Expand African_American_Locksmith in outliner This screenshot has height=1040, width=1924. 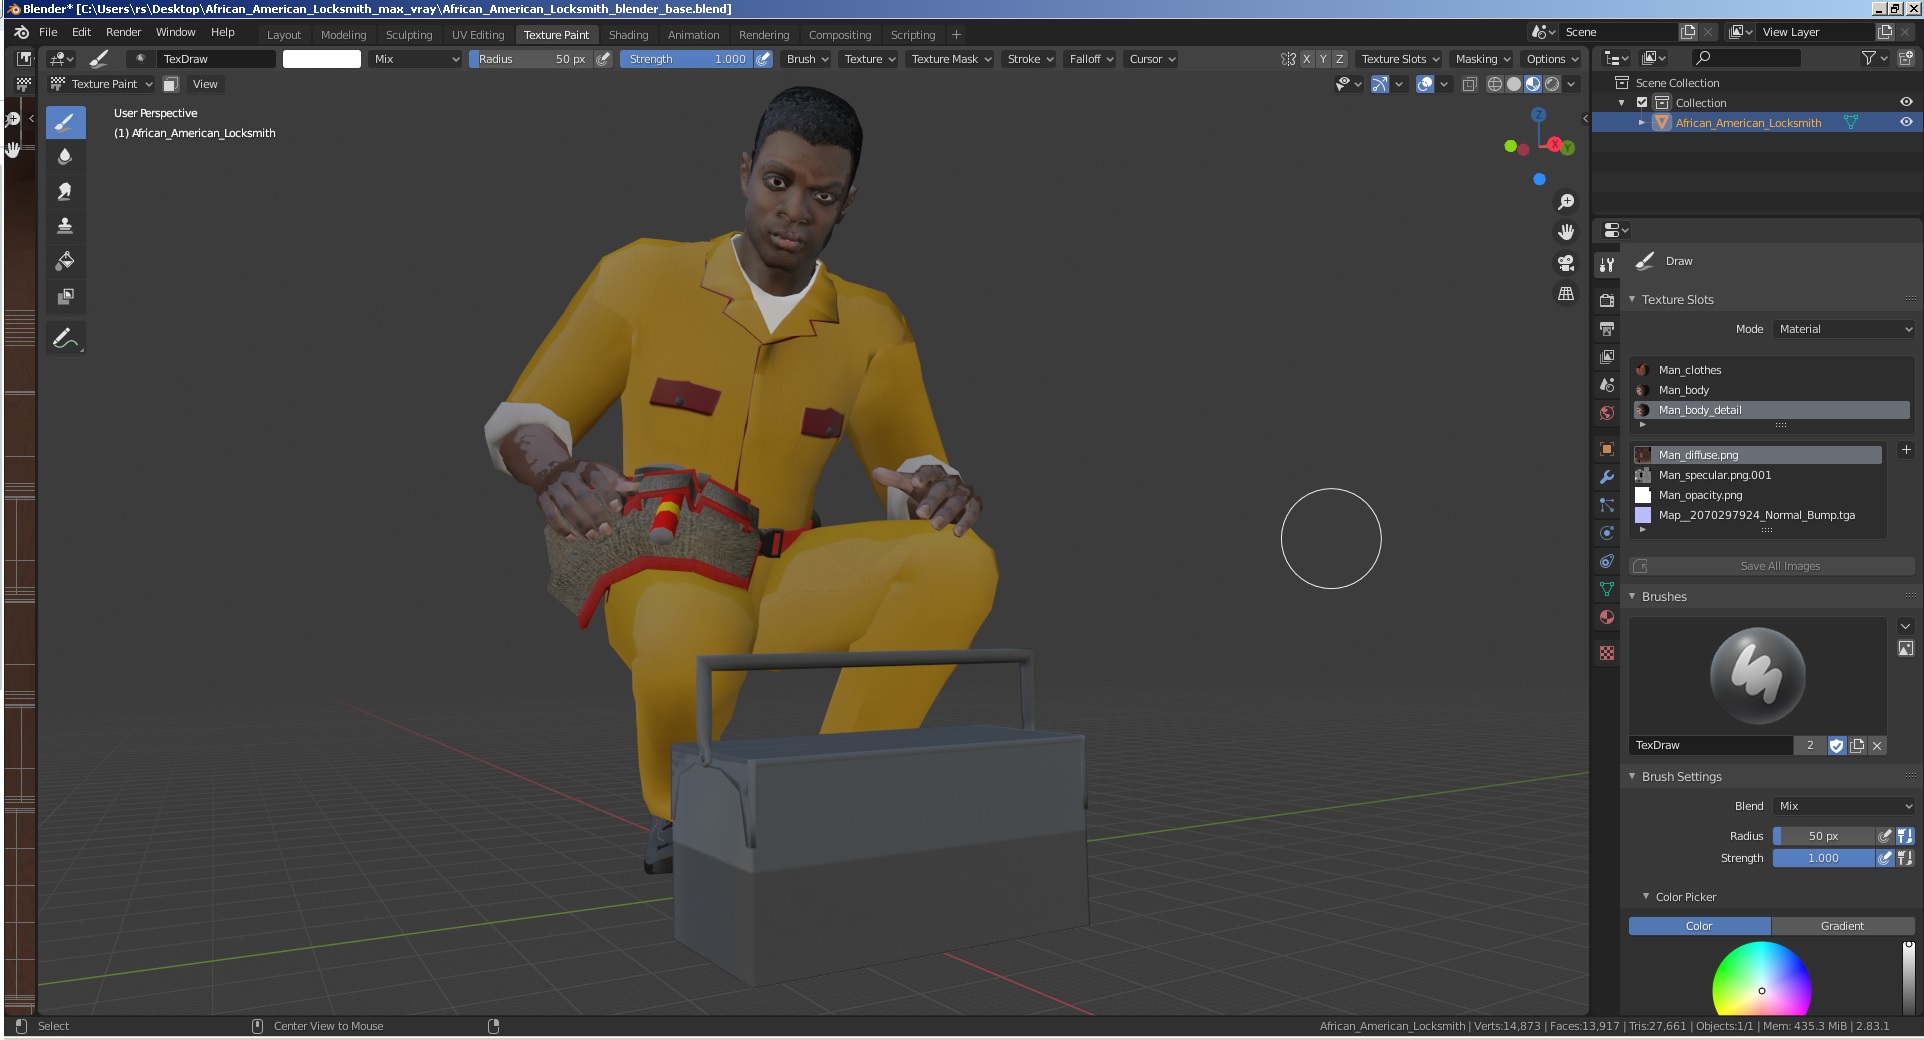click(x=1641, y=123)
